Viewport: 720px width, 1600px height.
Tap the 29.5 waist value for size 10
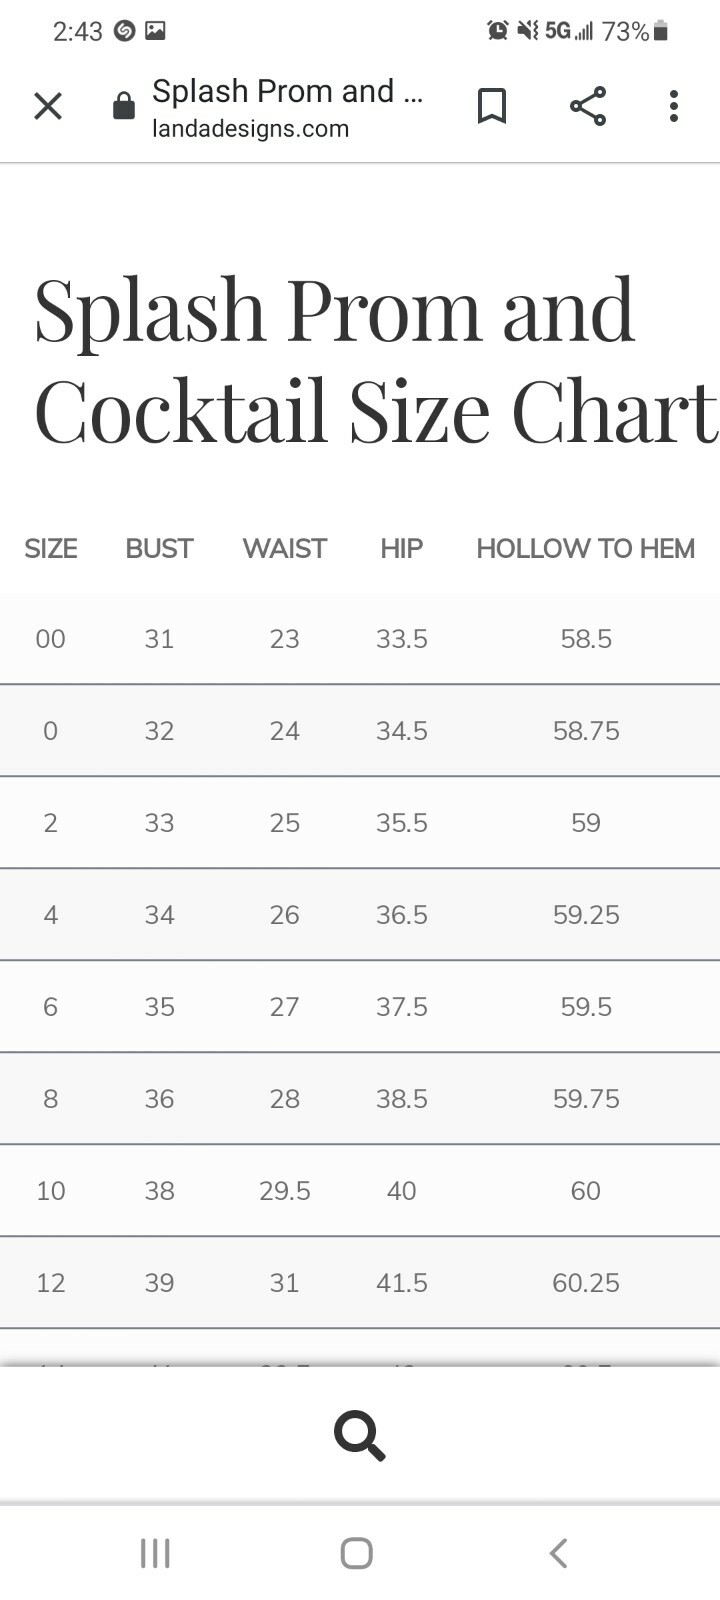(x=285, y=1191)
